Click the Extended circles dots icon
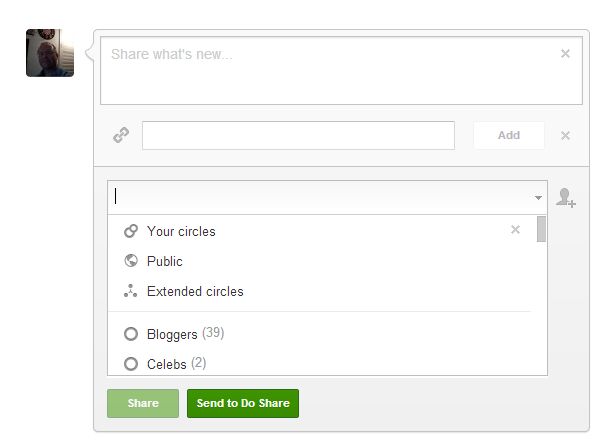The image size is (614, 441). (x=130, y=291)
